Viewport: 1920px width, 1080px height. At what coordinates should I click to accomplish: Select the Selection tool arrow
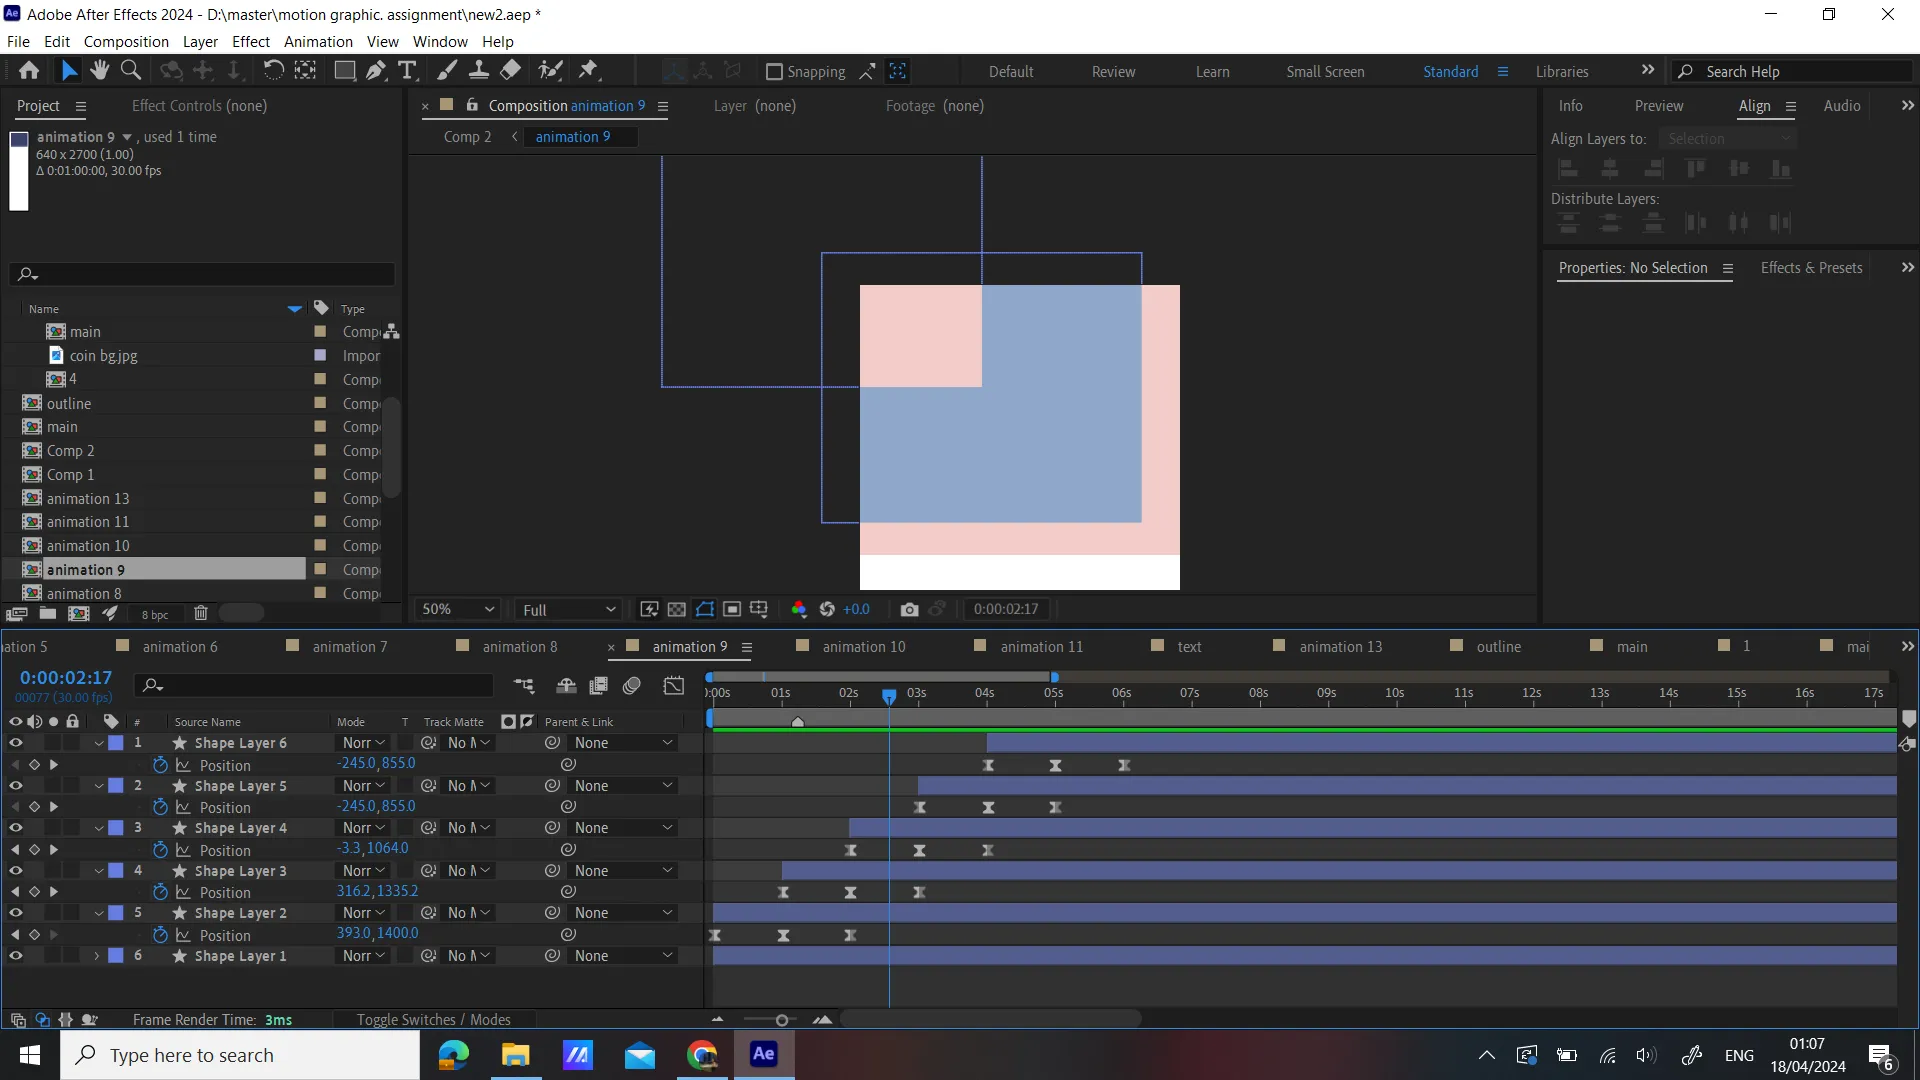[68, 70]
